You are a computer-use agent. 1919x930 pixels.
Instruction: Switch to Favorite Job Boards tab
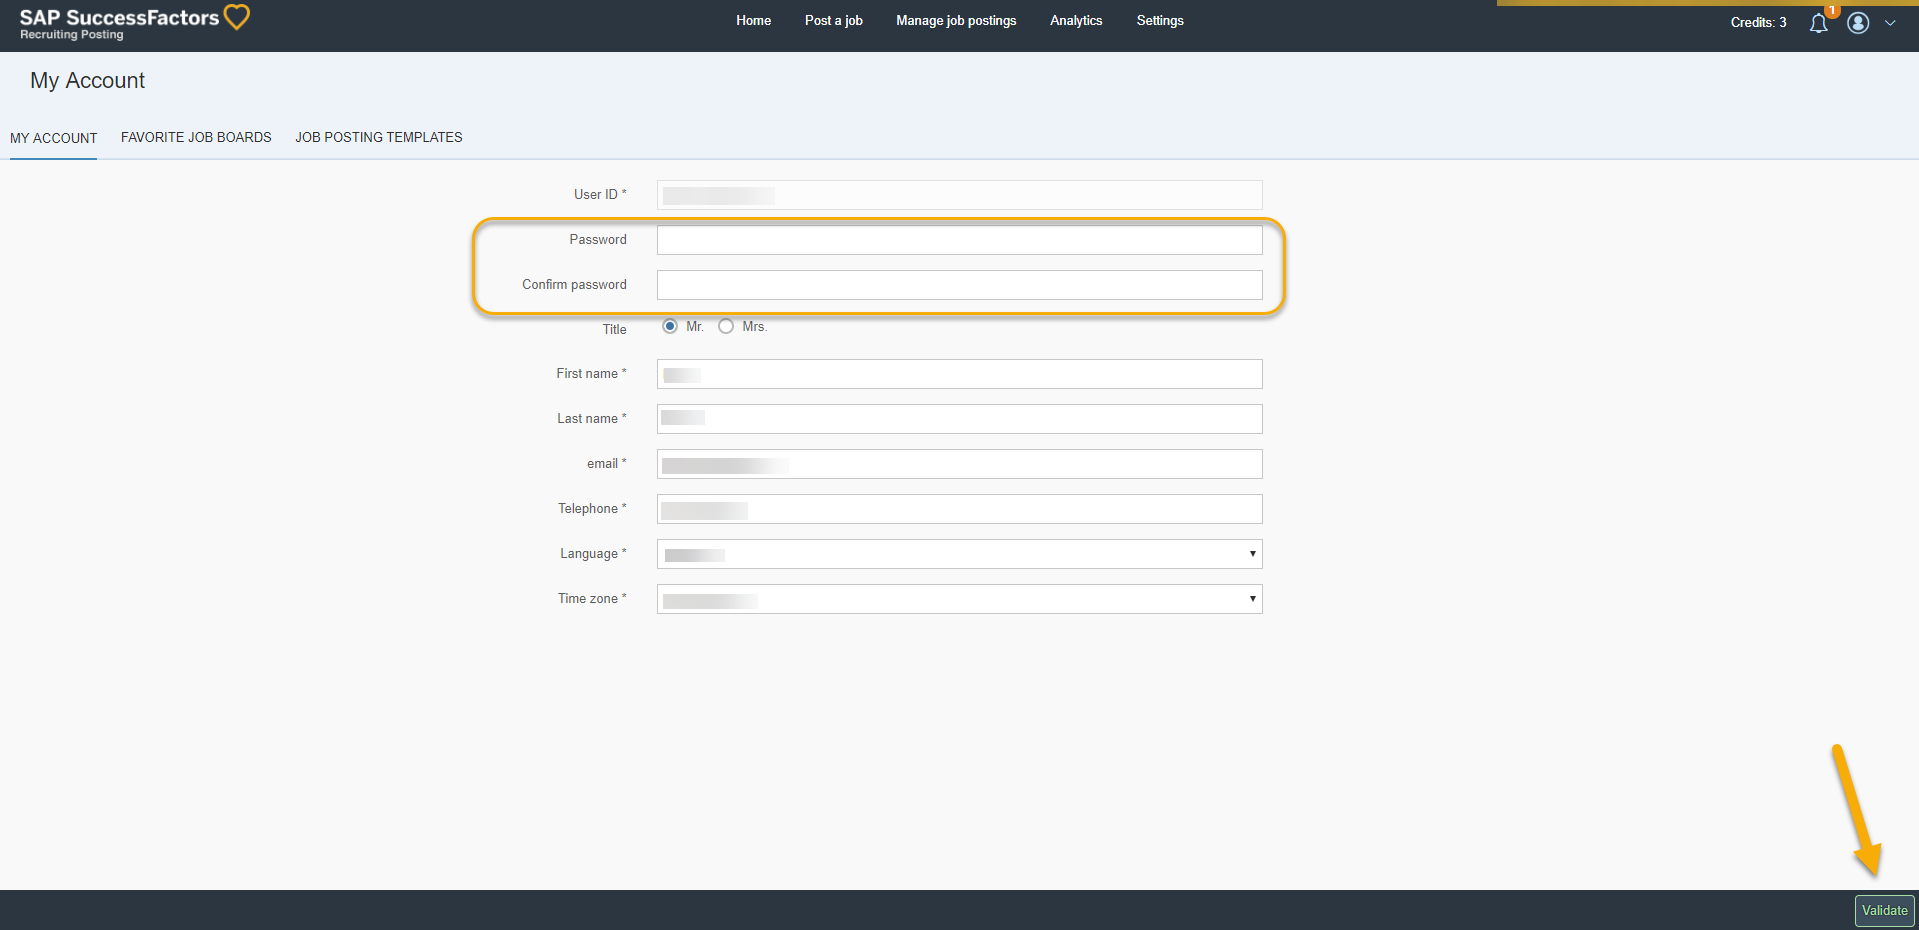196,137
